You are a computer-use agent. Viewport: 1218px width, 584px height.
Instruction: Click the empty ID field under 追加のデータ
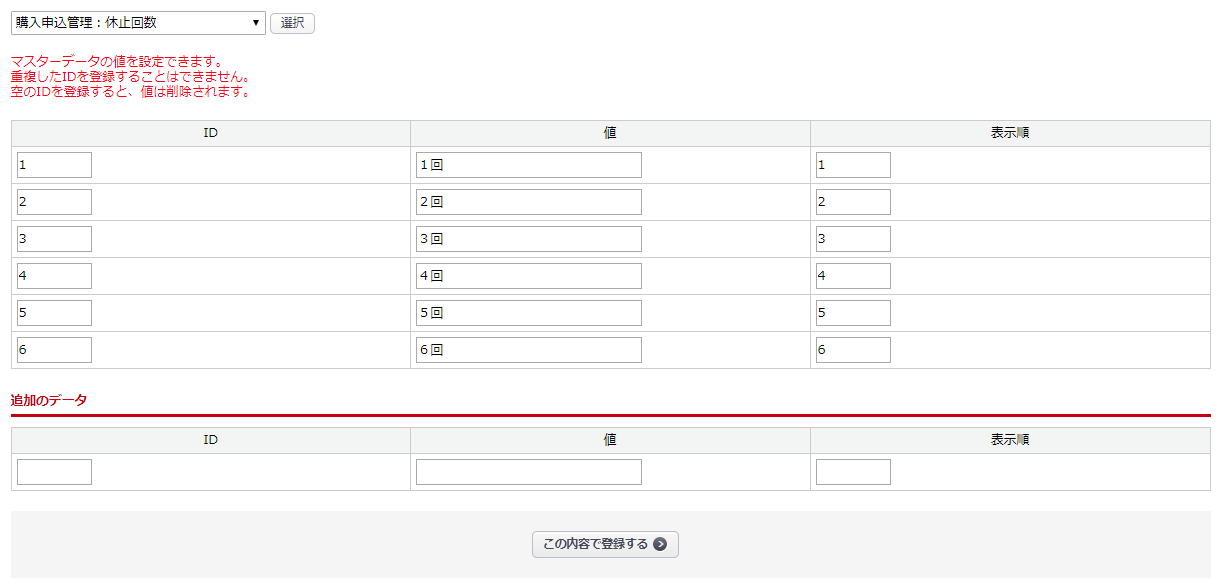click(x=54, y=472)
